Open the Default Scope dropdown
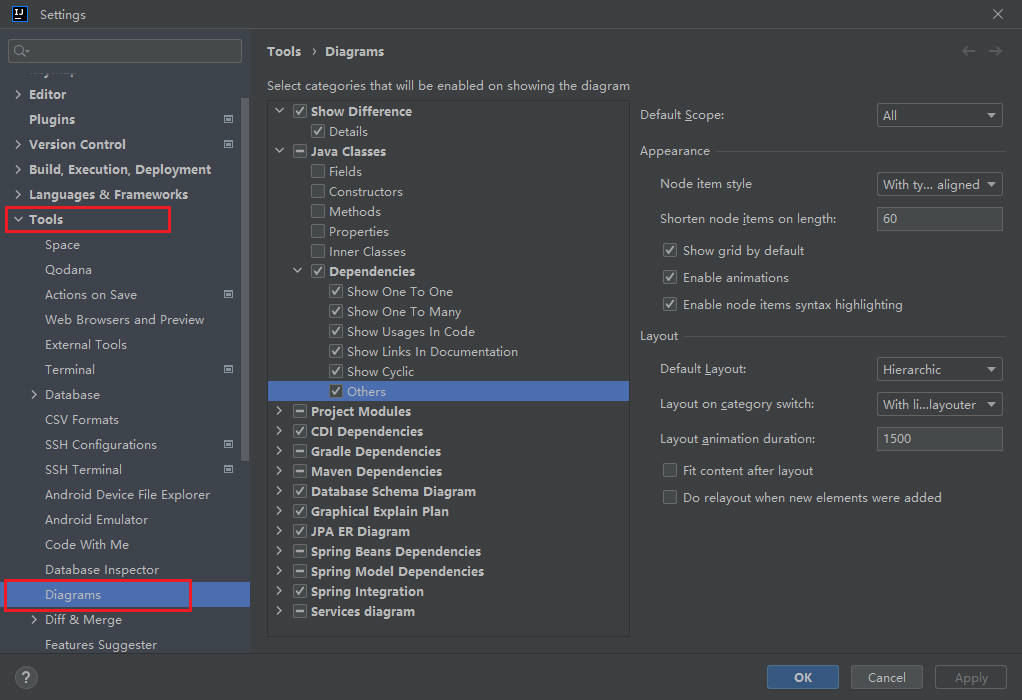 click(x=939, y=115)
